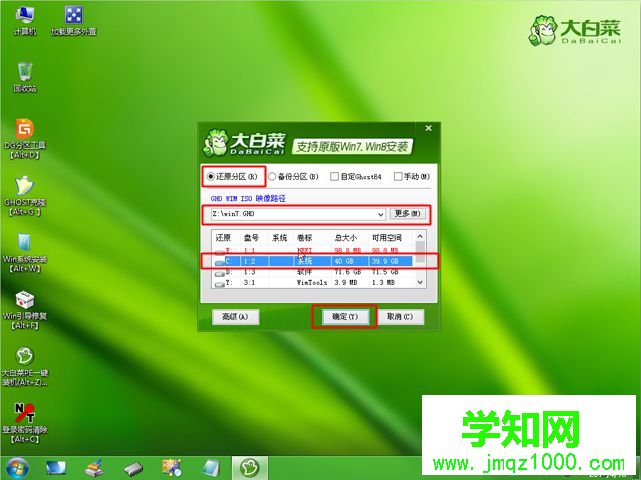641x480 pixels.
Task: Click the 可用空间 column header
Action: tap(387, 238)
